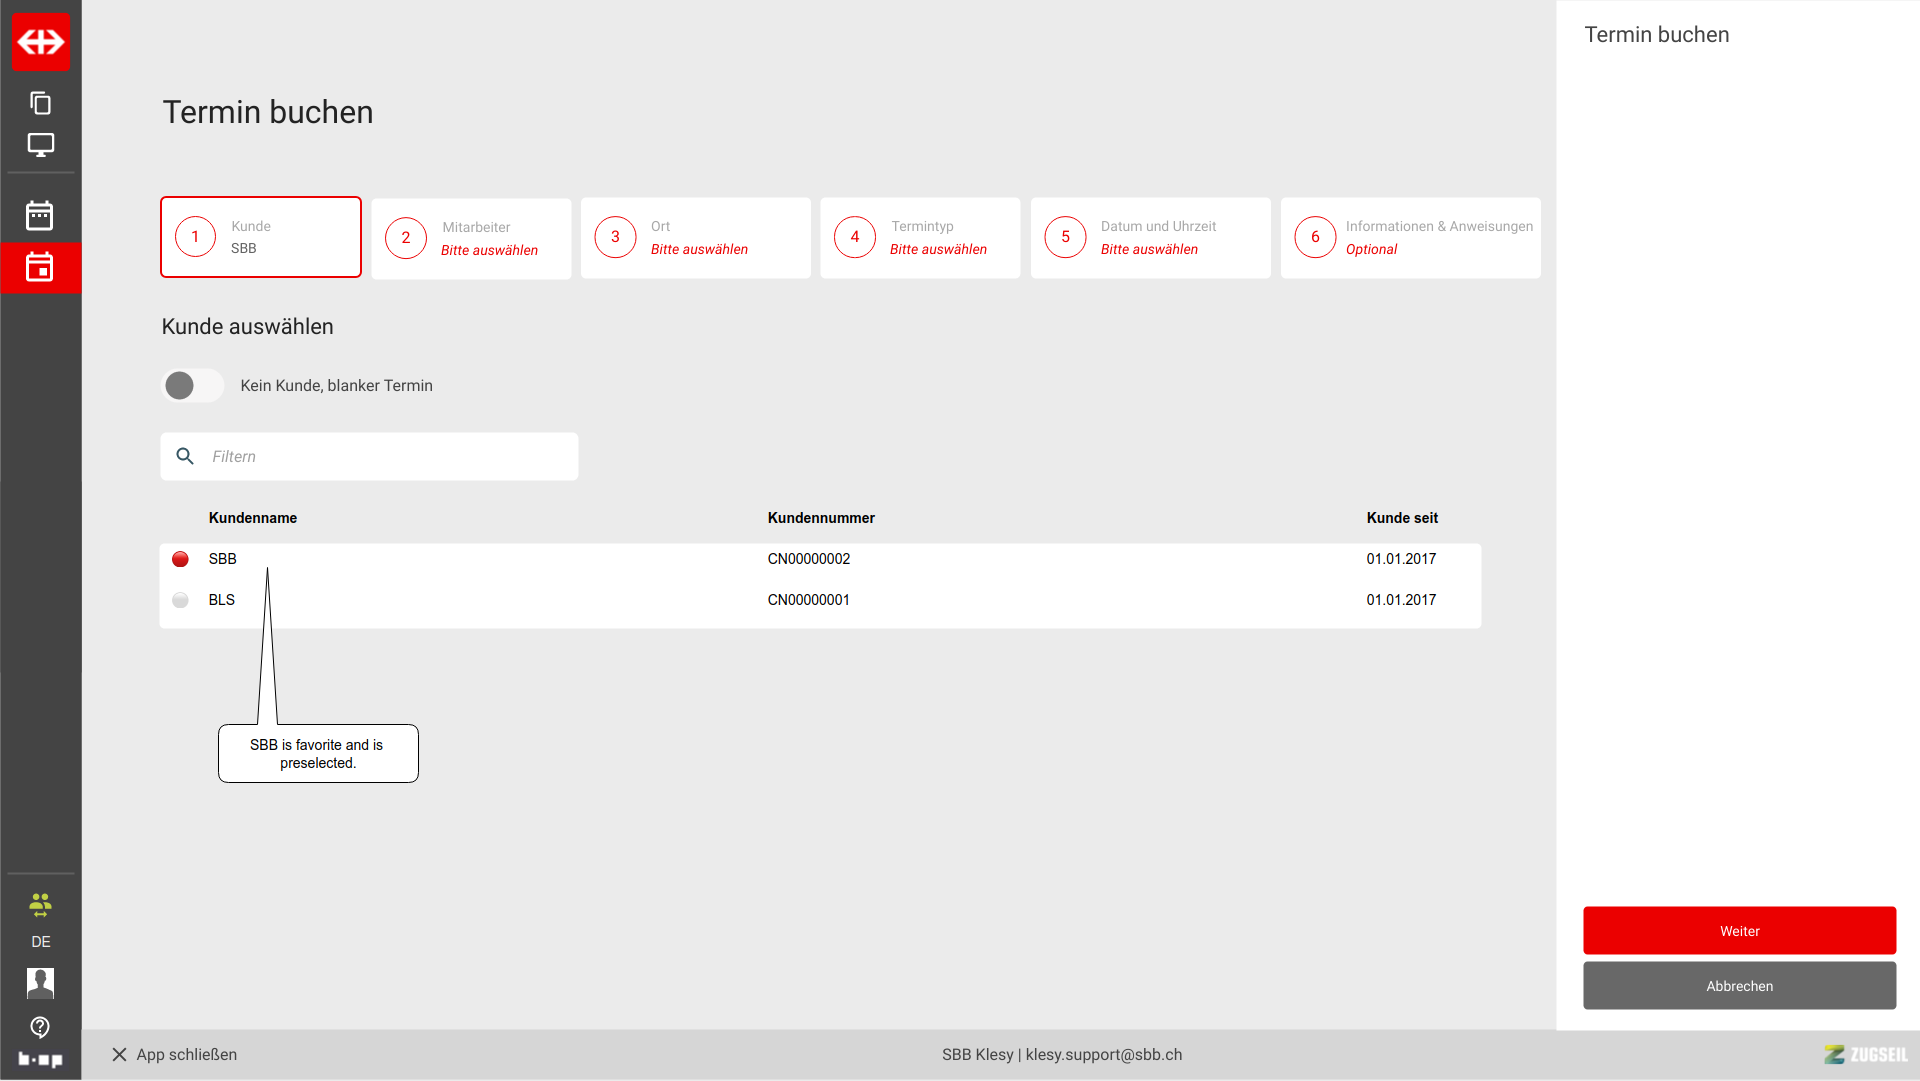Click App schließen in footer

174,1055
